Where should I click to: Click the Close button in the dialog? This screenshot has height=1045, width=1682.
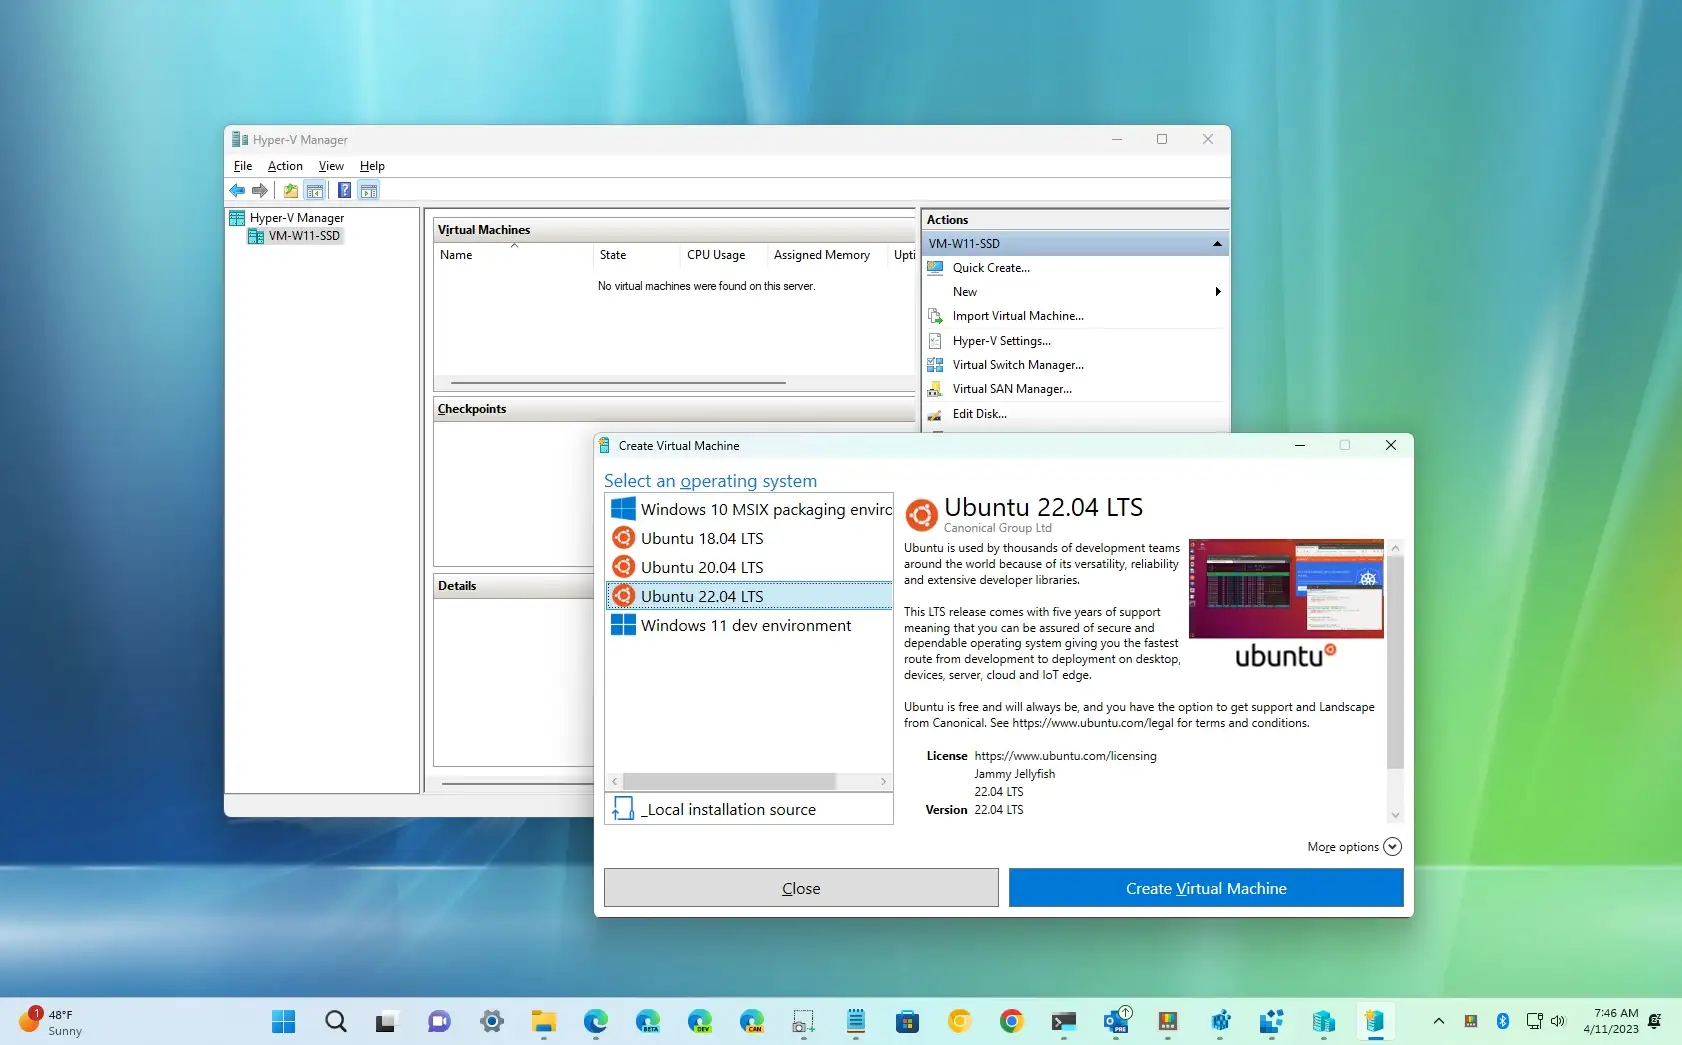[x=800, y=888]
